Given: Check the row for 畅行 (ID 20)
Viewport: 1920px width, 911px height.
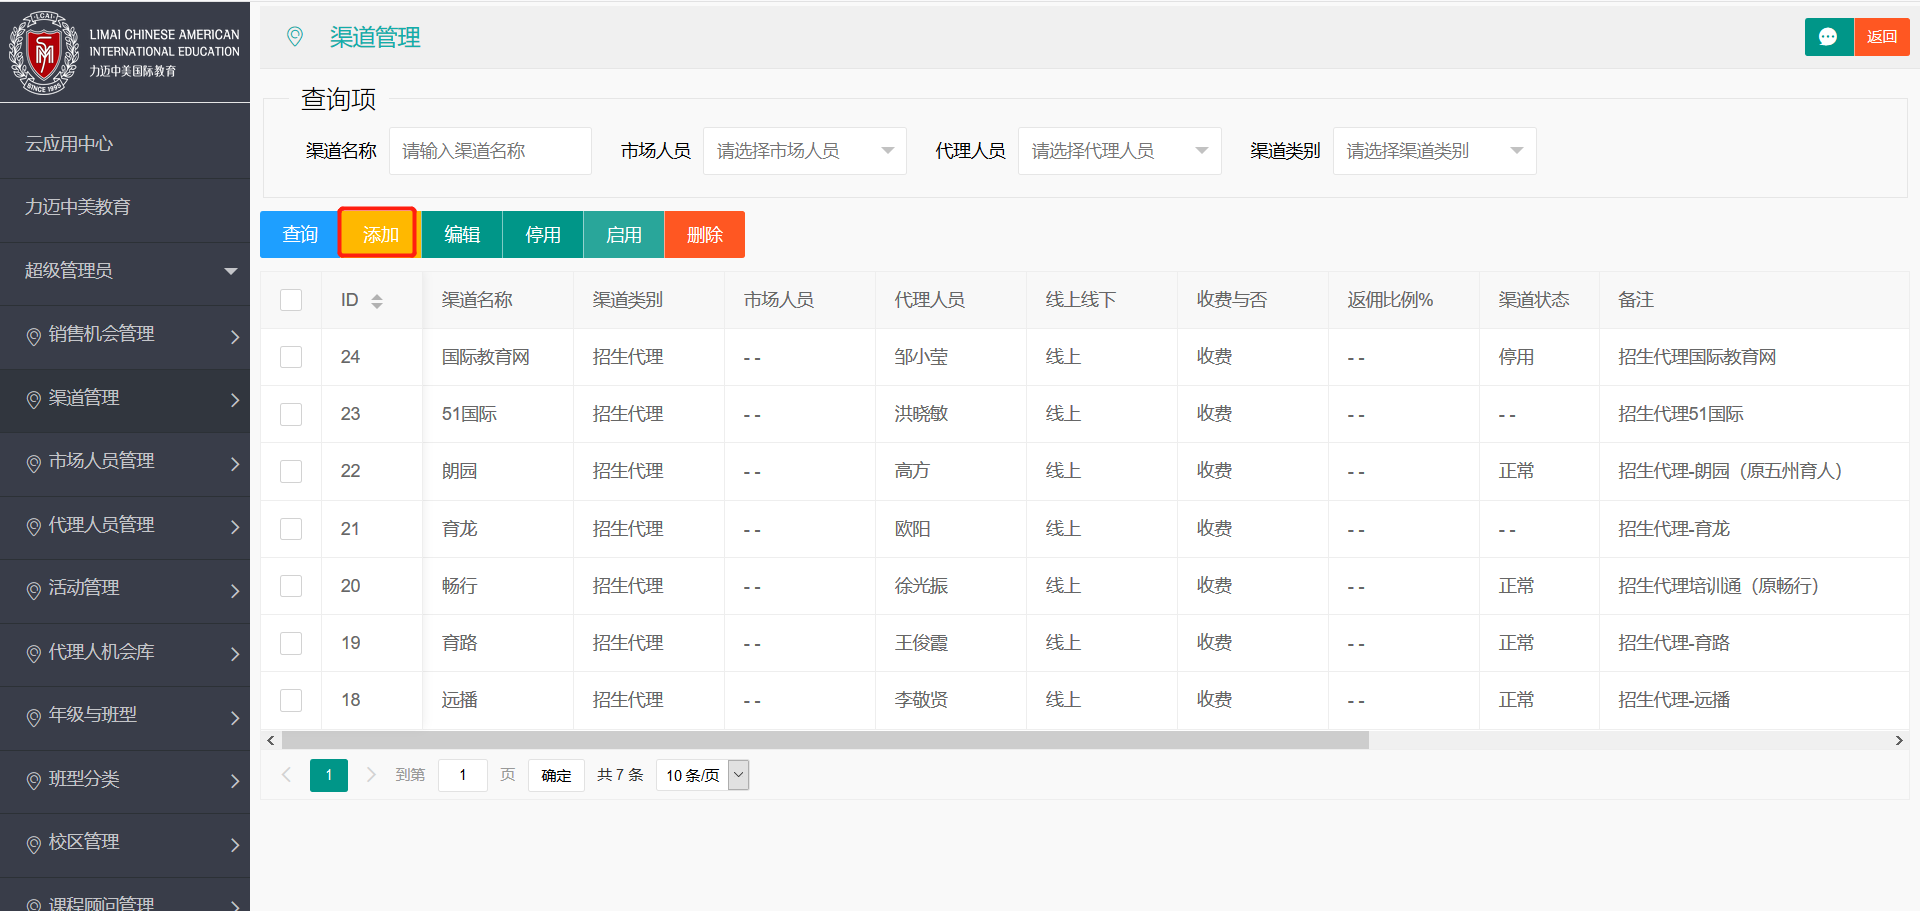Looking at the screenshot, I should pos(291,586).
